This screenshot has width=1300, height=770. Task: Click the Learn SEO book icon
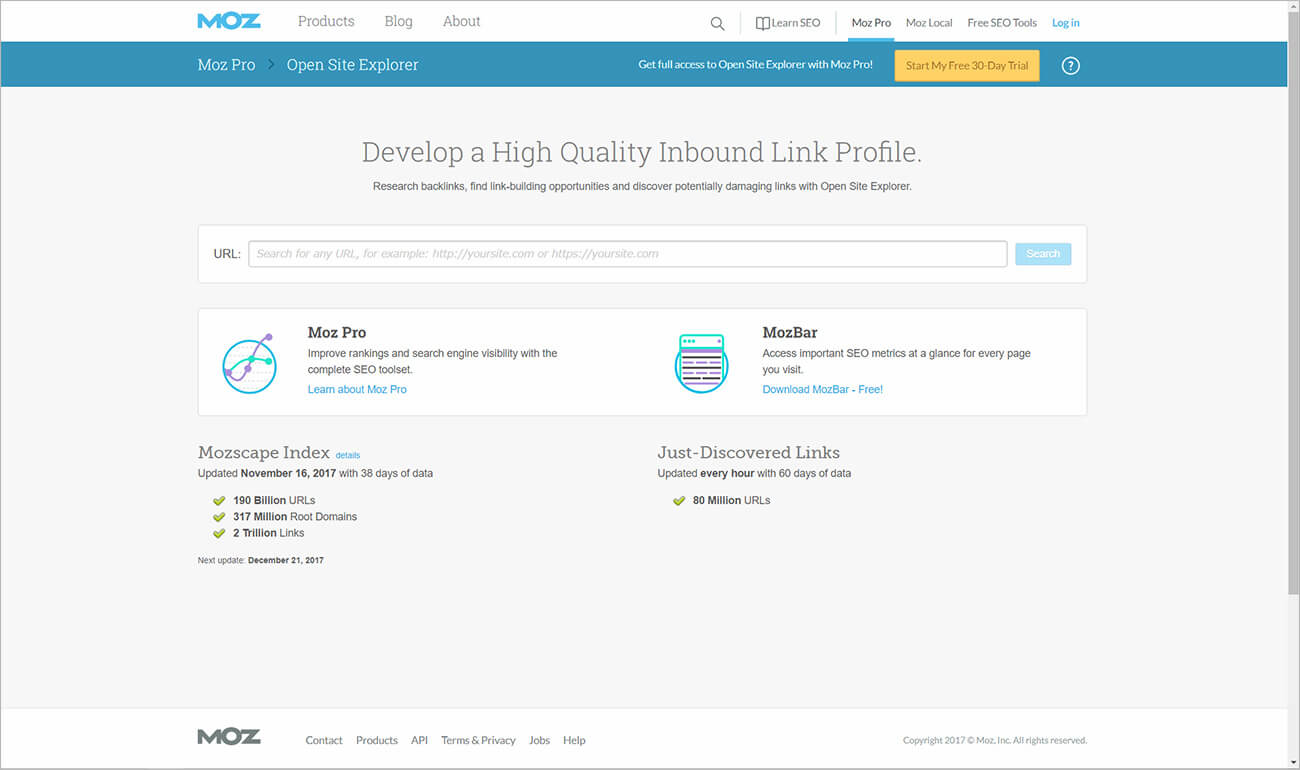(762, 23)
